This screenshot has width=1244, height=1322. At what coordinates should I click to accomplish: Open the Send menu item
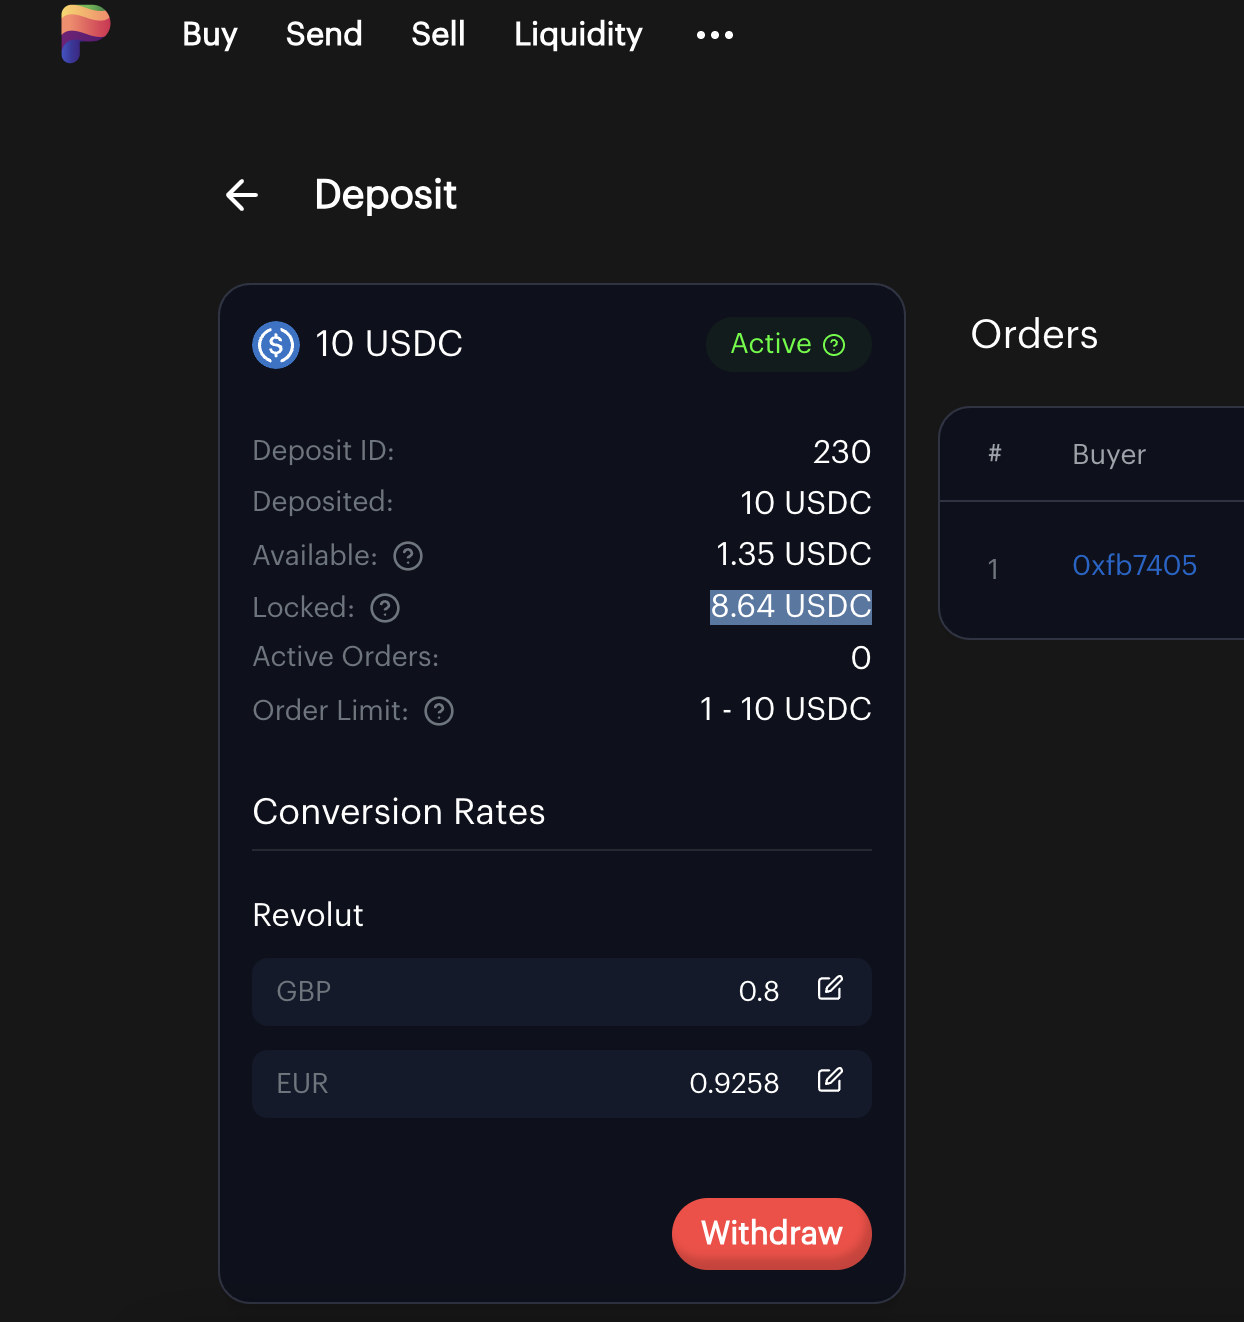(324, 35)
